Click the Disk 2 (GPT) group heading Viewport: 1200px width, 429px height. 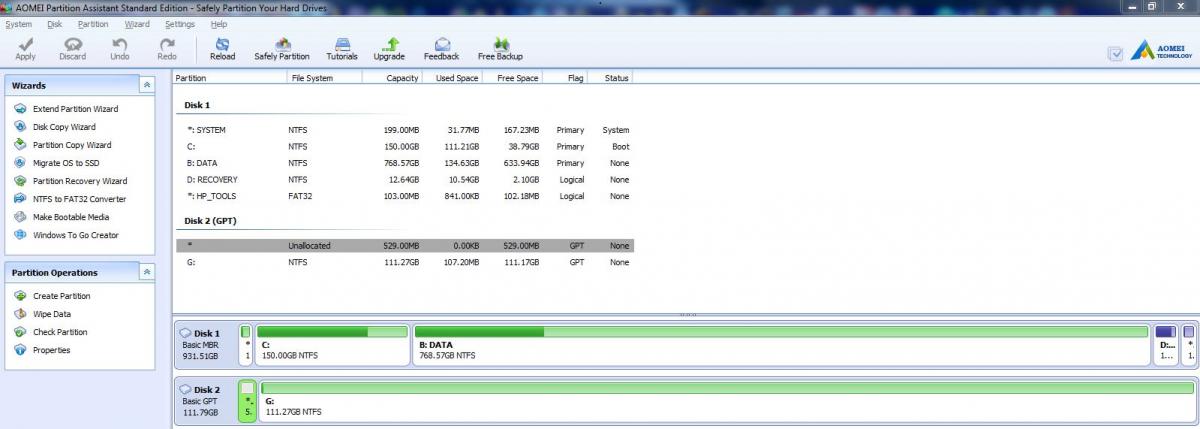(210, 221)
